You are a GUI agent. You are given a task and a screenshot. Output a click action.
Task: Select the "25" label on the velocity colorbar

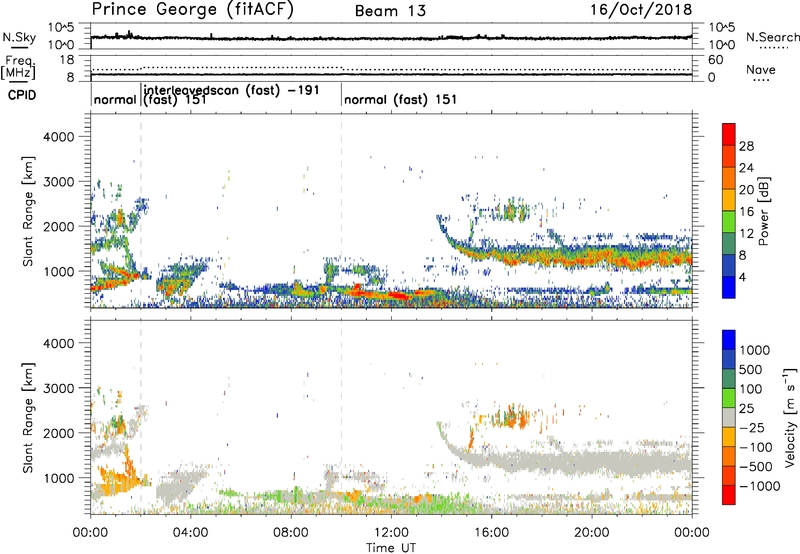pyautogui.click(x=746, y=409)
